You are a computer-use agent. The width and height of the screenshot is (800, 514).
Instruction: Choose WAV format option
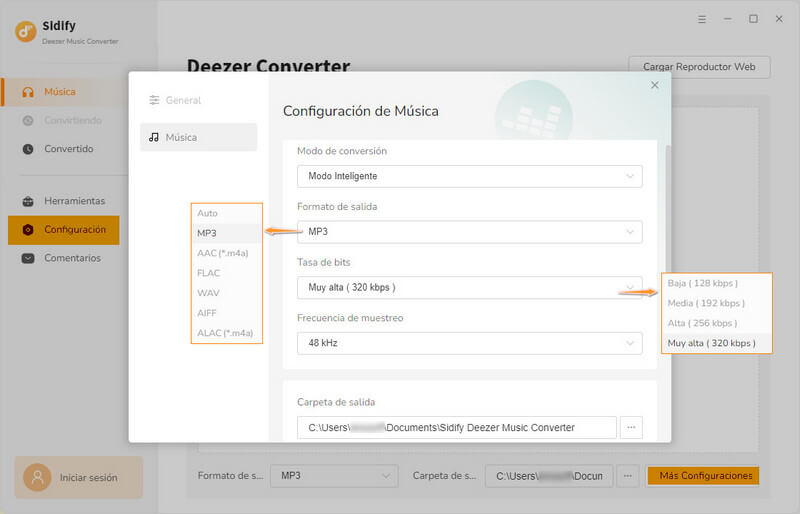227,293
